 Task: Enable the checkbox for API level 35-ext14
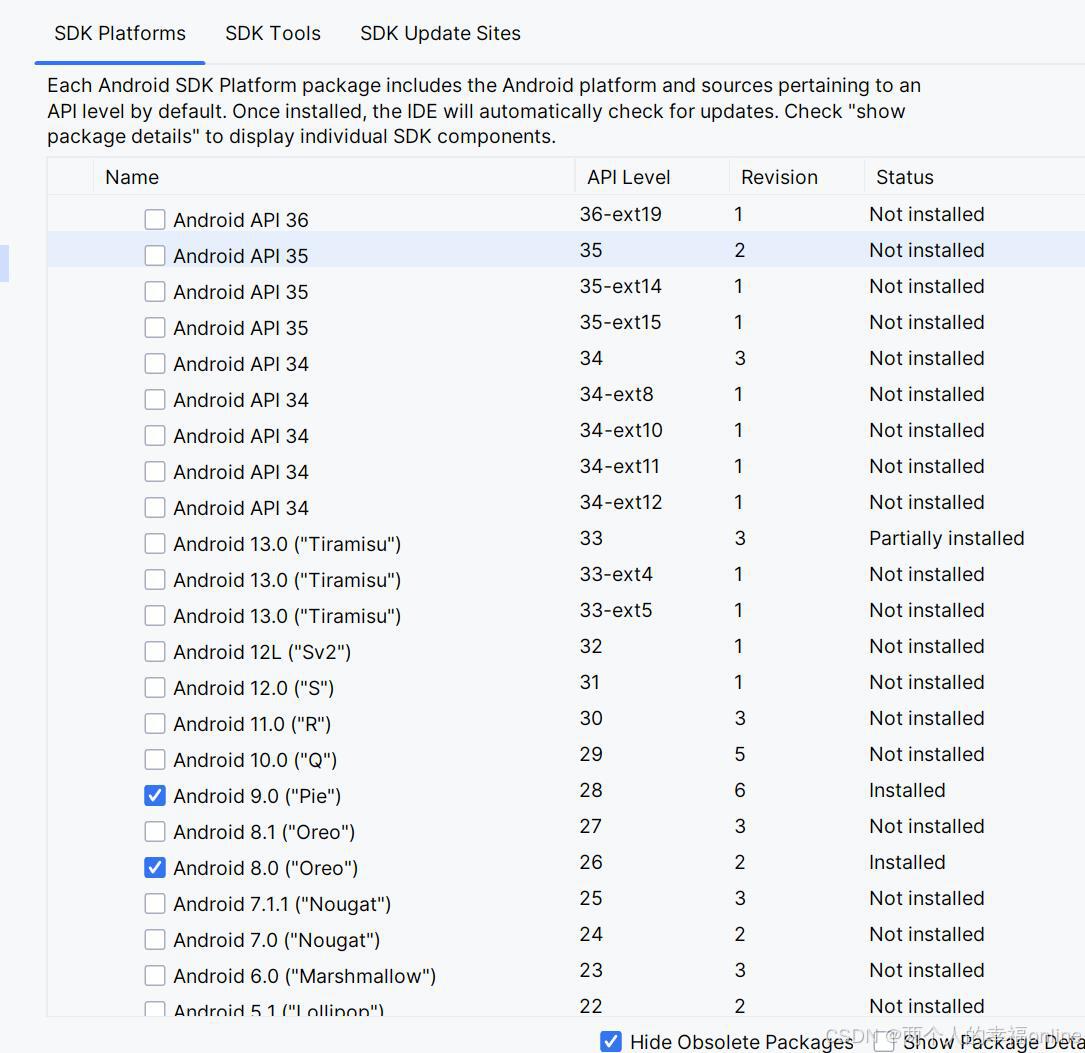[155, 291]
